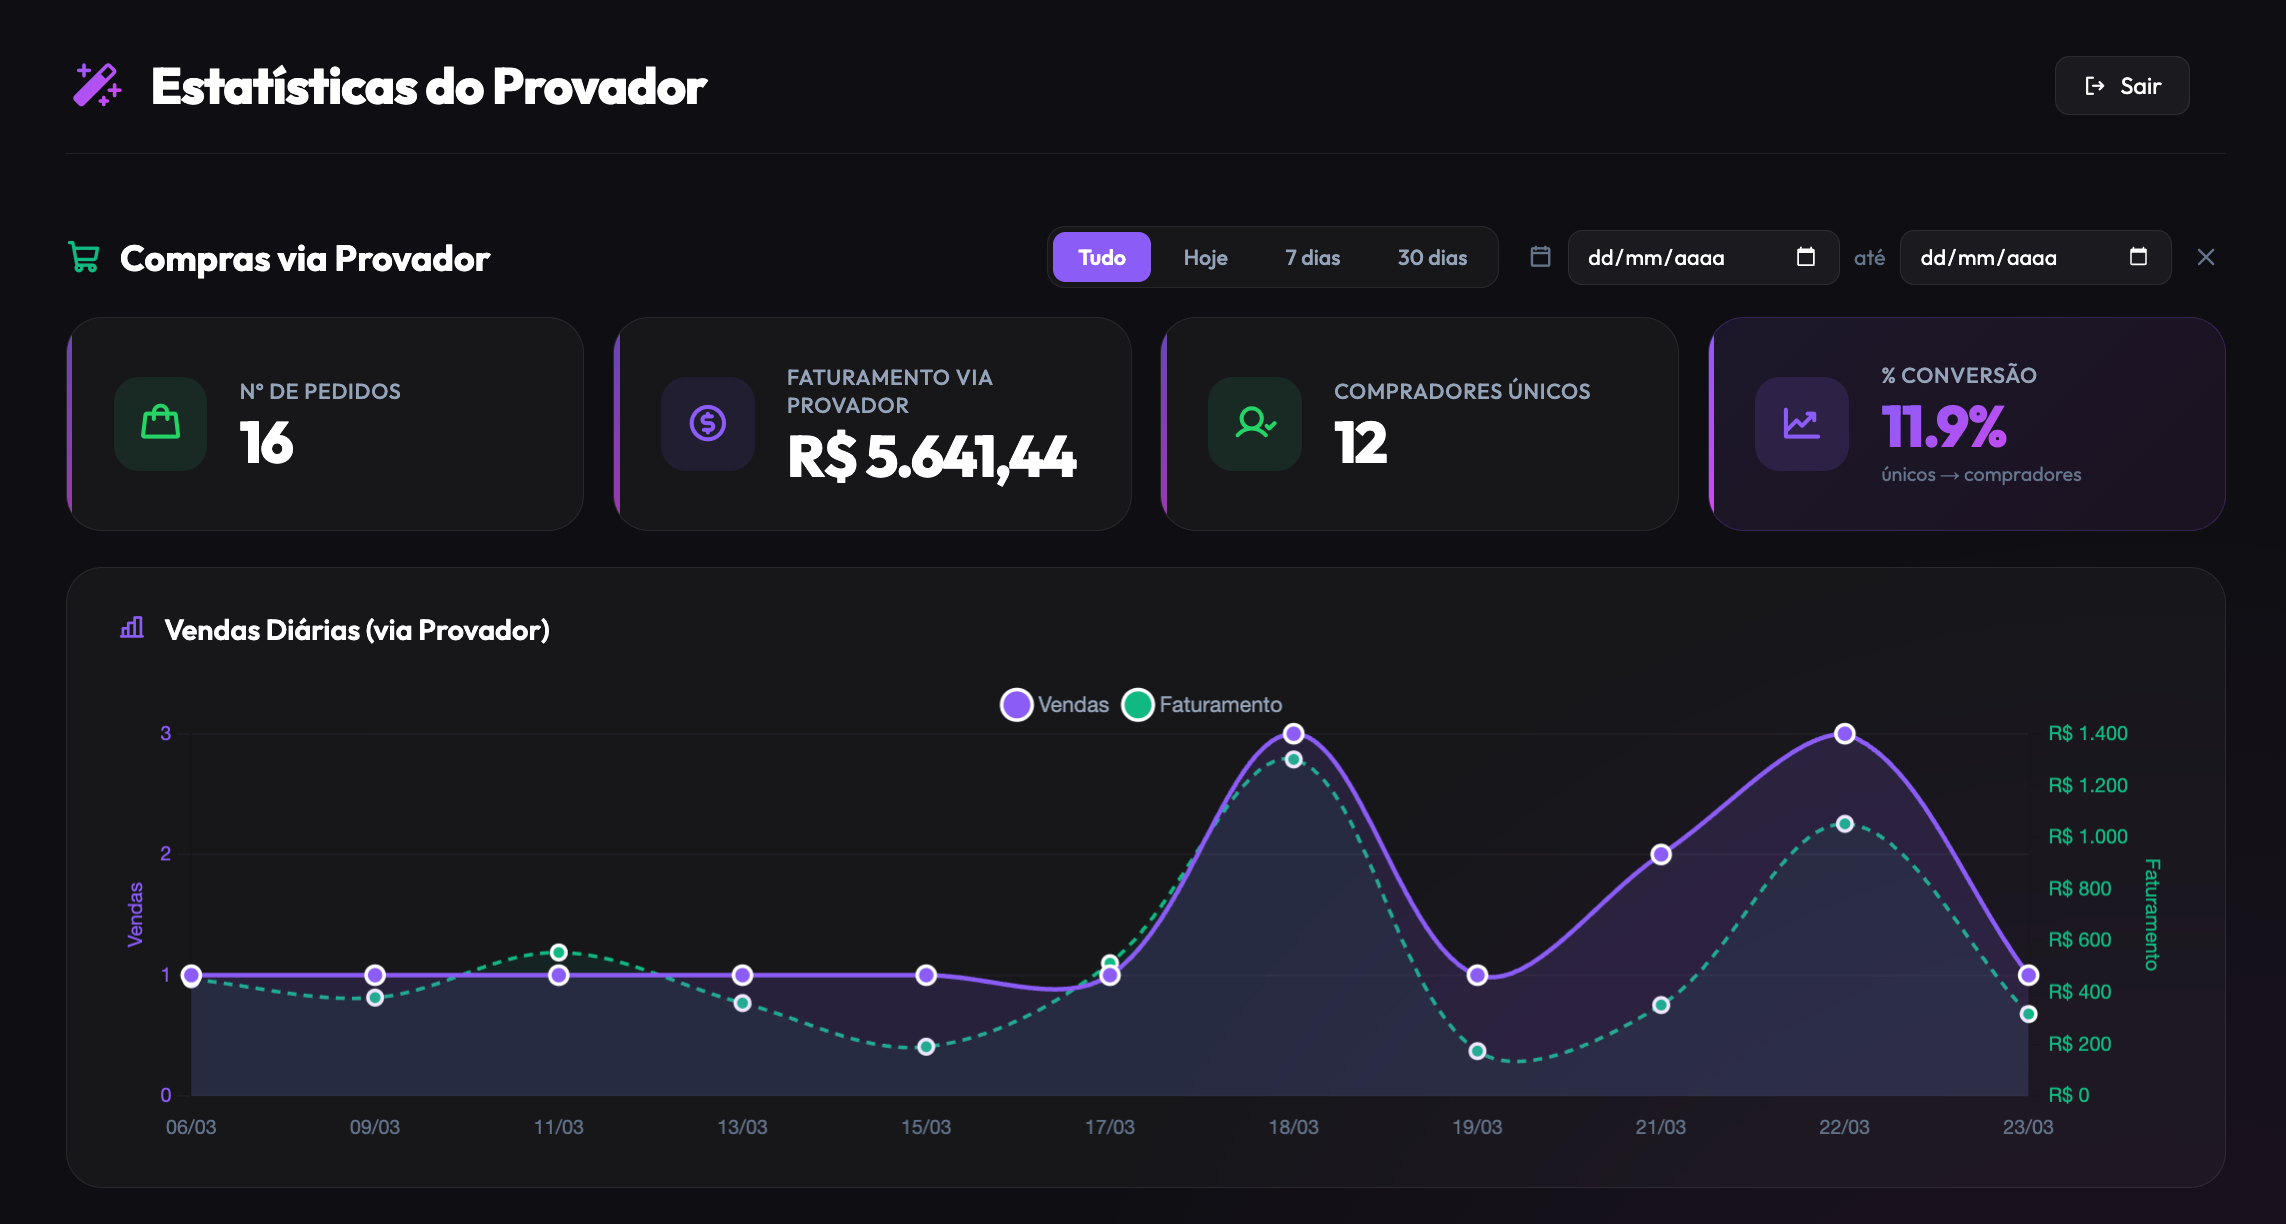Image resolution: width=2286 pixels, height=1224 pixels.
Task: Switch to the Hoje filter
Action: (1205, 257)
